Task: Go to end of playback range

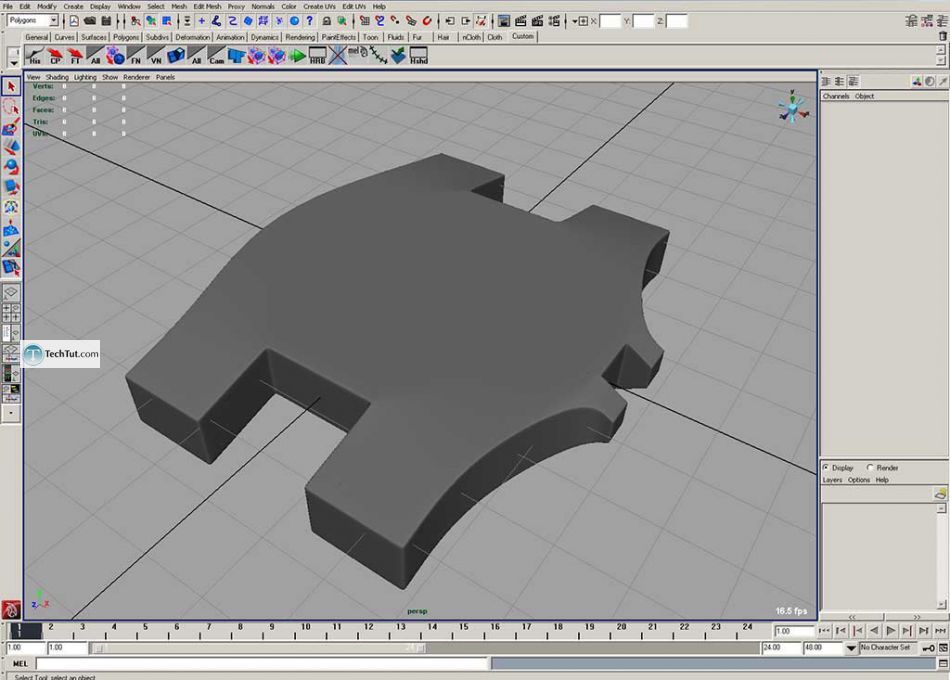Action: (x=940, y=631)
